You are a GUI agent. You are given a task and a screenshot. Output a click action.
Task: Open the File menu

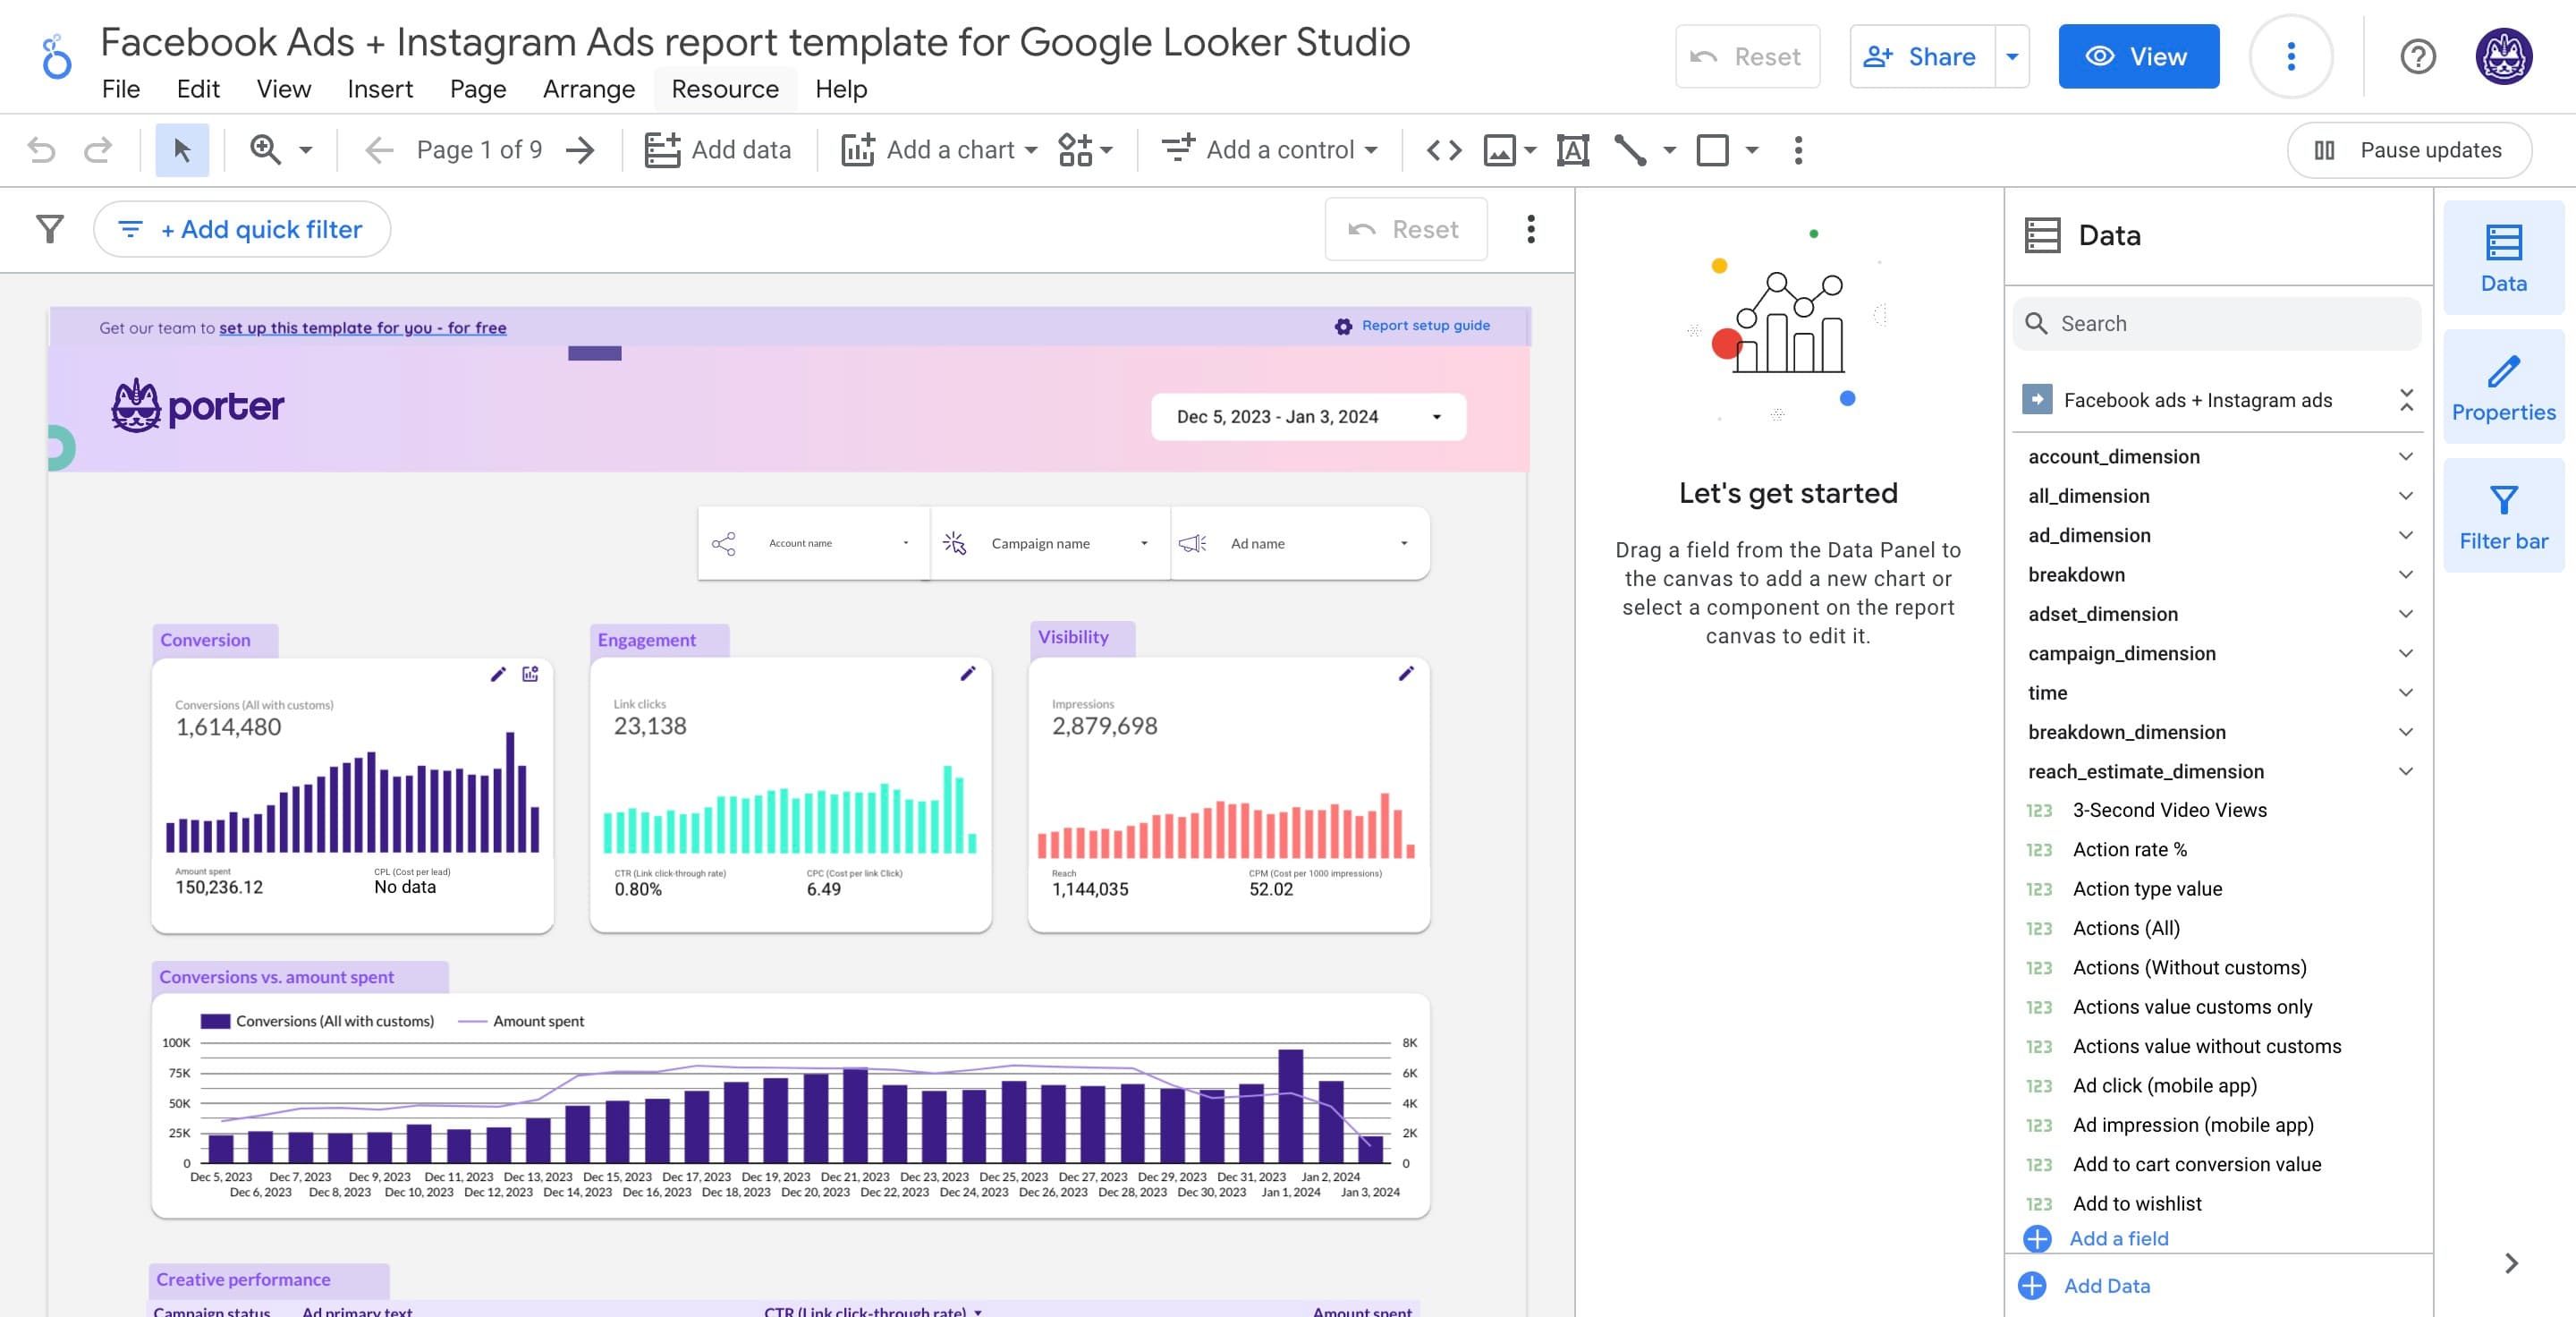(121, 89)
